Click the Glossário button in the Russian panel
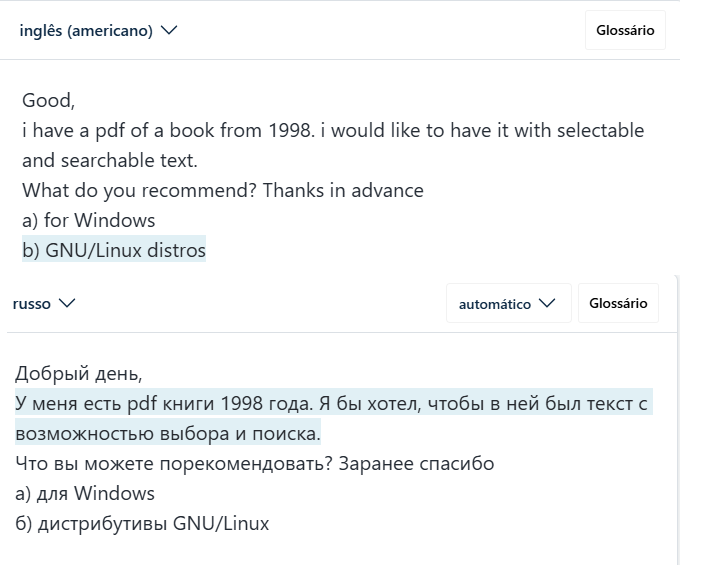The image size is (716, 565). tap(618, 304)
